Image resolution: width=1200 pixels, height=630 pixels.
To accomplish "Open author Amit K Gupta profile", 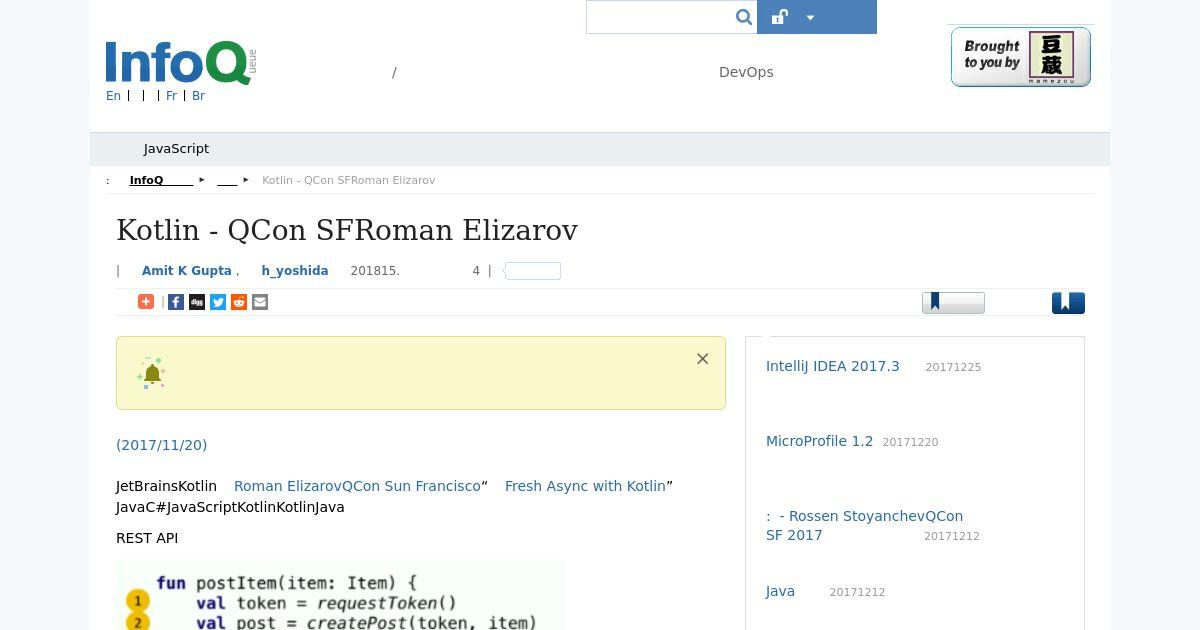I will click(186, 271).
